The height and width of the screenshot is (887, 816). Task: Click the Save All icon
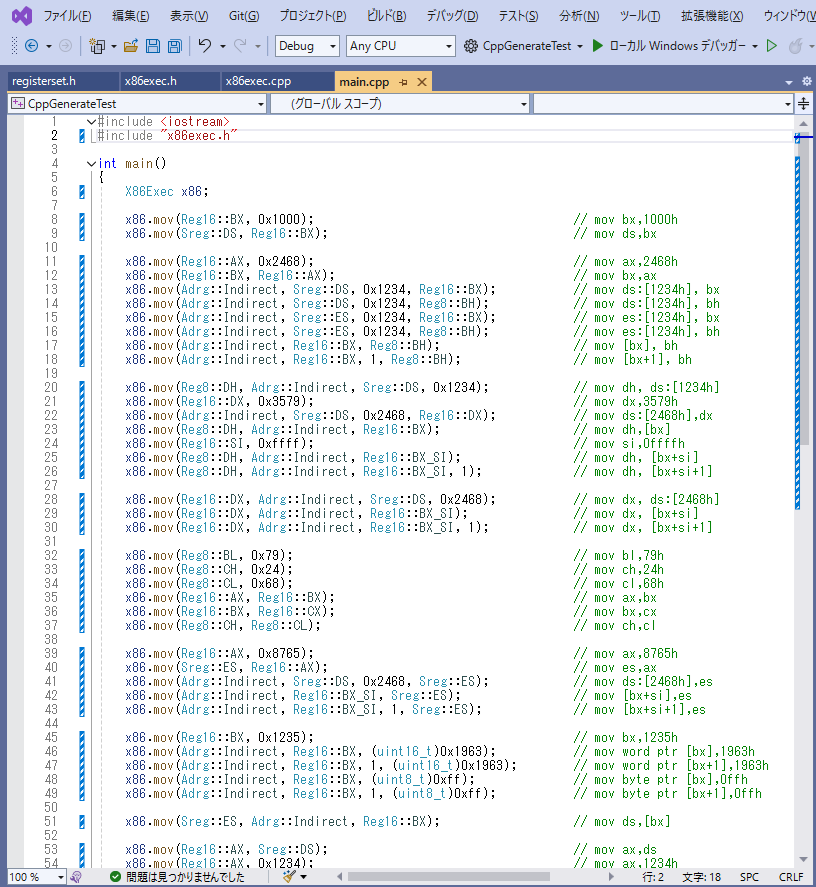coord(175,46)
